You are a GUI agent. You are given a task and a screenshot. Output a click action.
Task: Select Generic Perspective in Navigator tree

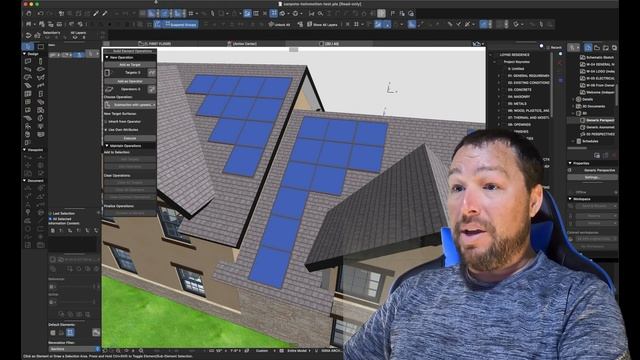tap(598, 120)
